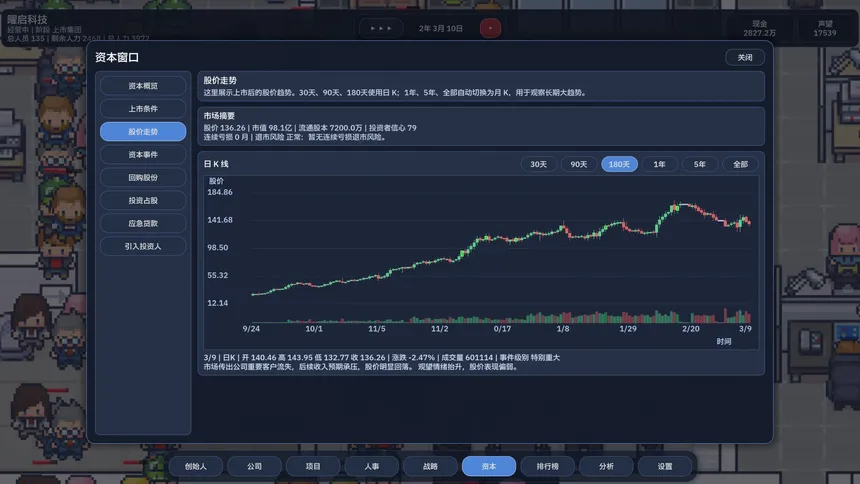Screen dimensions: 860x484
Task: Open 回购股份 share buyback option
Action: pos(143,178)
